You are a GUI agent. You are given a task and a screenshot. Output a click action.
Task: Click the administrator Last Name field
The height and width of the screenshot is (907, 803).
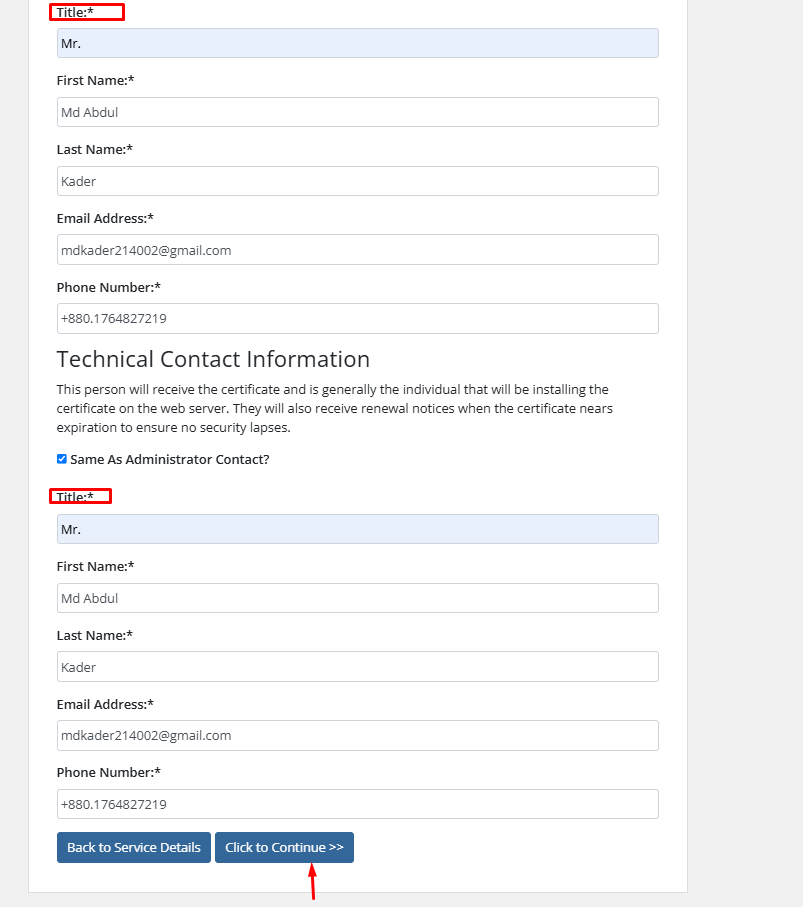click(x=357, y=181)
